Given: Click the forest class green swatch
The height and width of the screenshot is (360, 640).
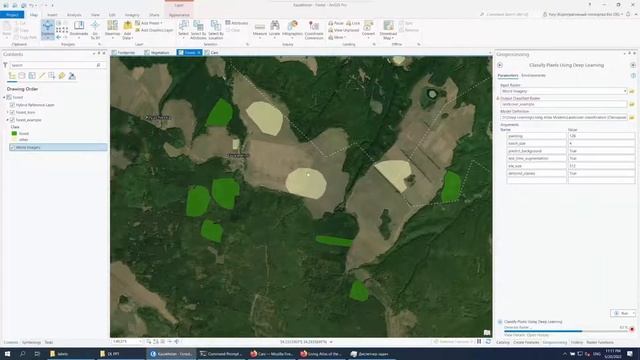Looking at the screenshot, I should point(14,133).
